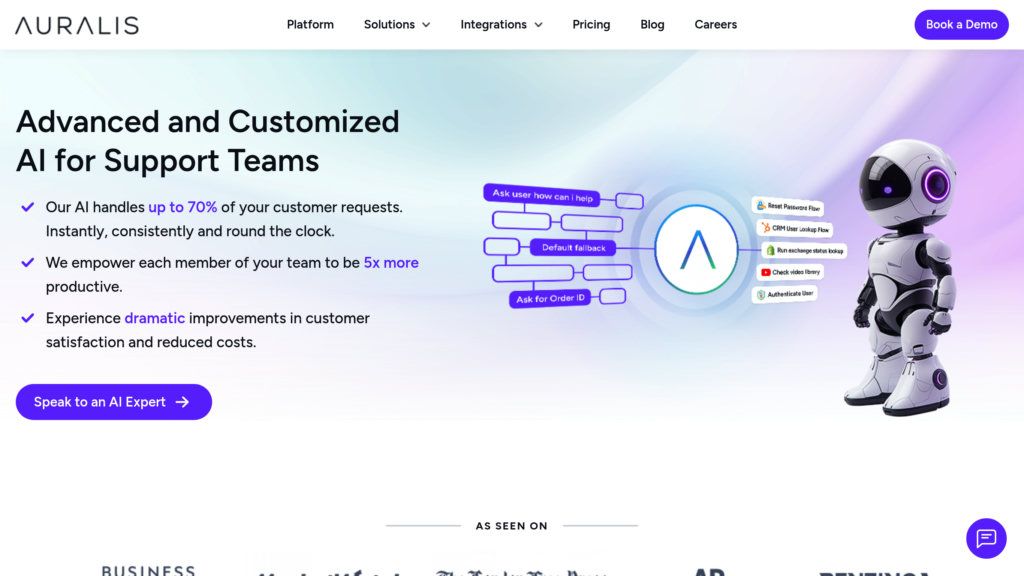Image resolution: width=1024 pixels, height=576 pixels.
Task: Click the Auralis logo
Action: [x=77, y=25]
